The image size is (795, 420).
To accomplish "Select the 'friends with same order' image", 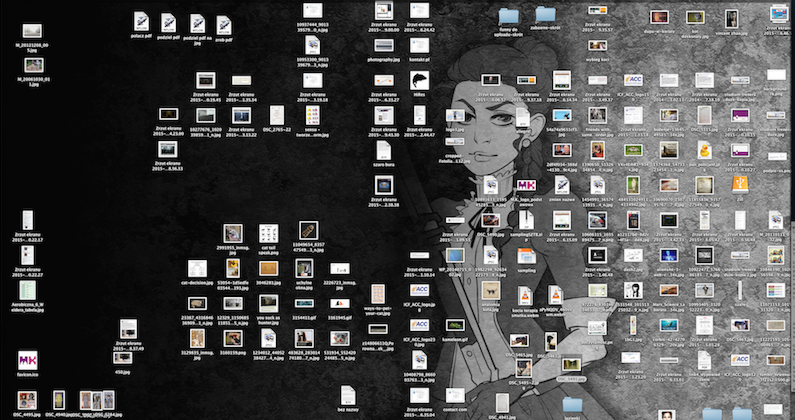I will [x=597, y=115].
